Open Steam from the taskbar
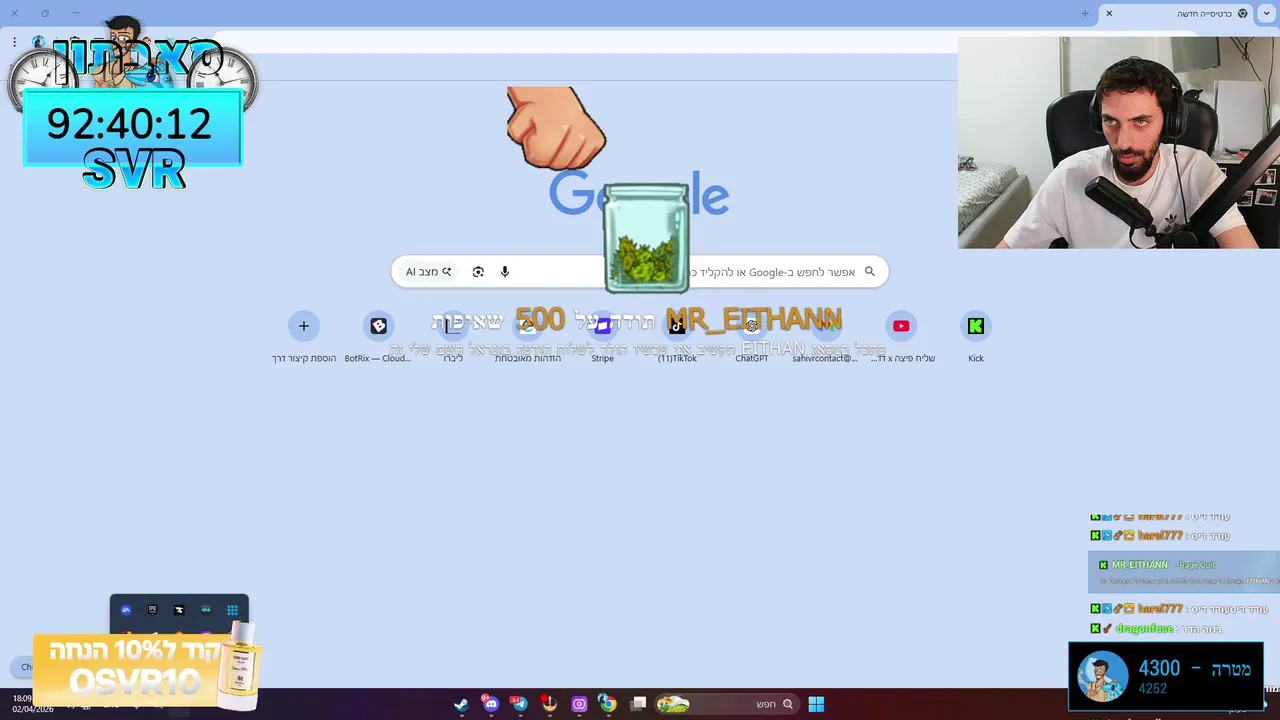The image size is (1280, 720). [461, 704]
